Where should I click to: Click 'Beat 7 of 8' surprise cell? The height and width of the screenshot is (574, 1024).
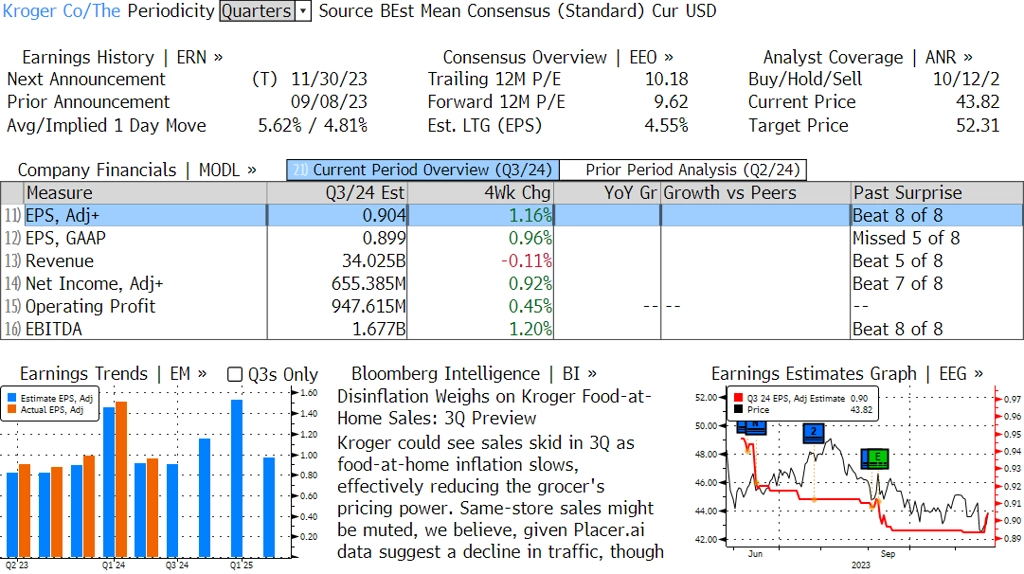898,284
